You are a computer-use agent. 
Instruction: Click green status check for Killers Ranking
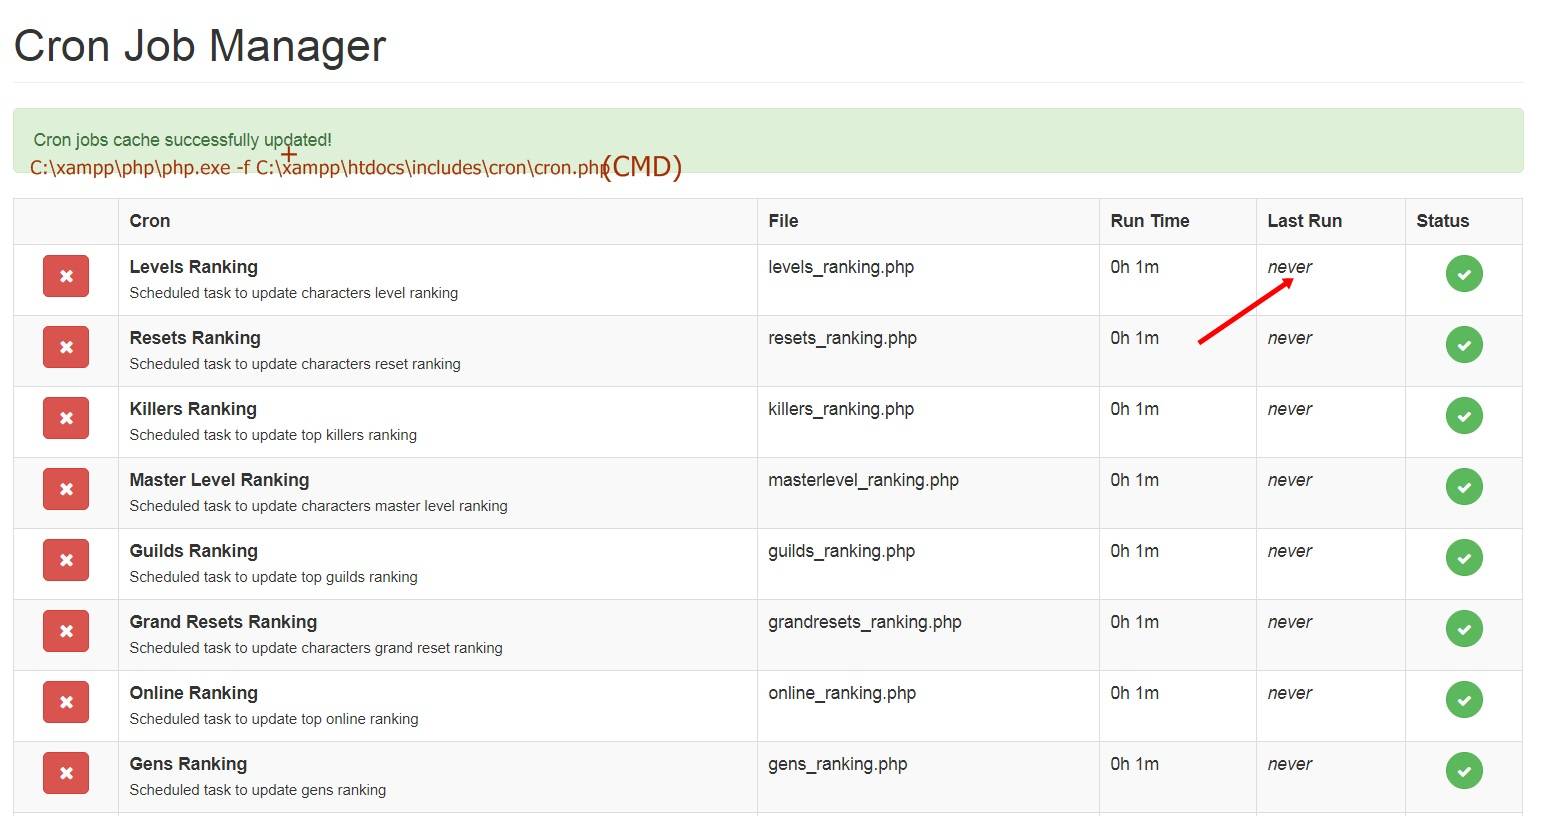[1464, 416]
